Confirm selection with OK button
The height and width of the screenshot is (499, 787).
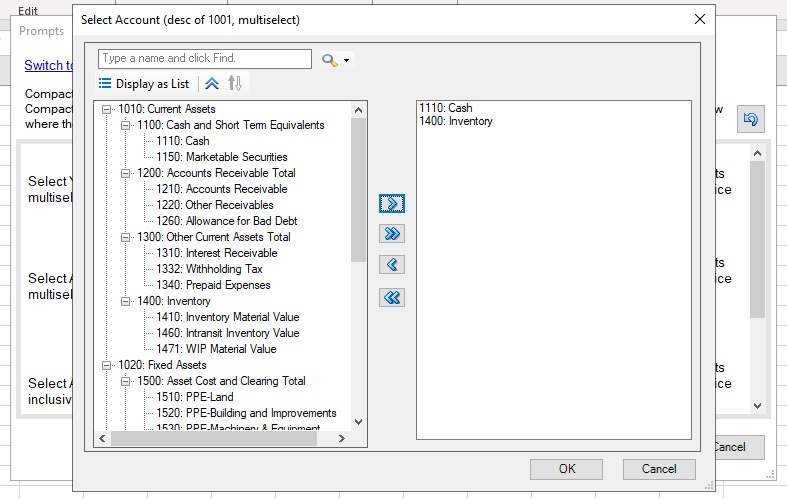[x=566, y=469]
